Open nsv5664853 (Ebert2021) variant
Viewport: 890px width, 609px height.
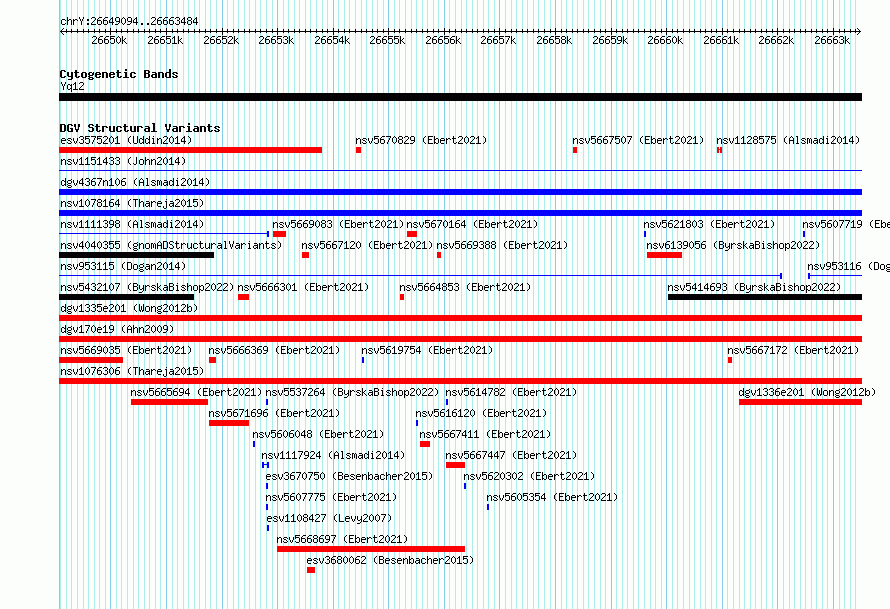coord(465,287)
